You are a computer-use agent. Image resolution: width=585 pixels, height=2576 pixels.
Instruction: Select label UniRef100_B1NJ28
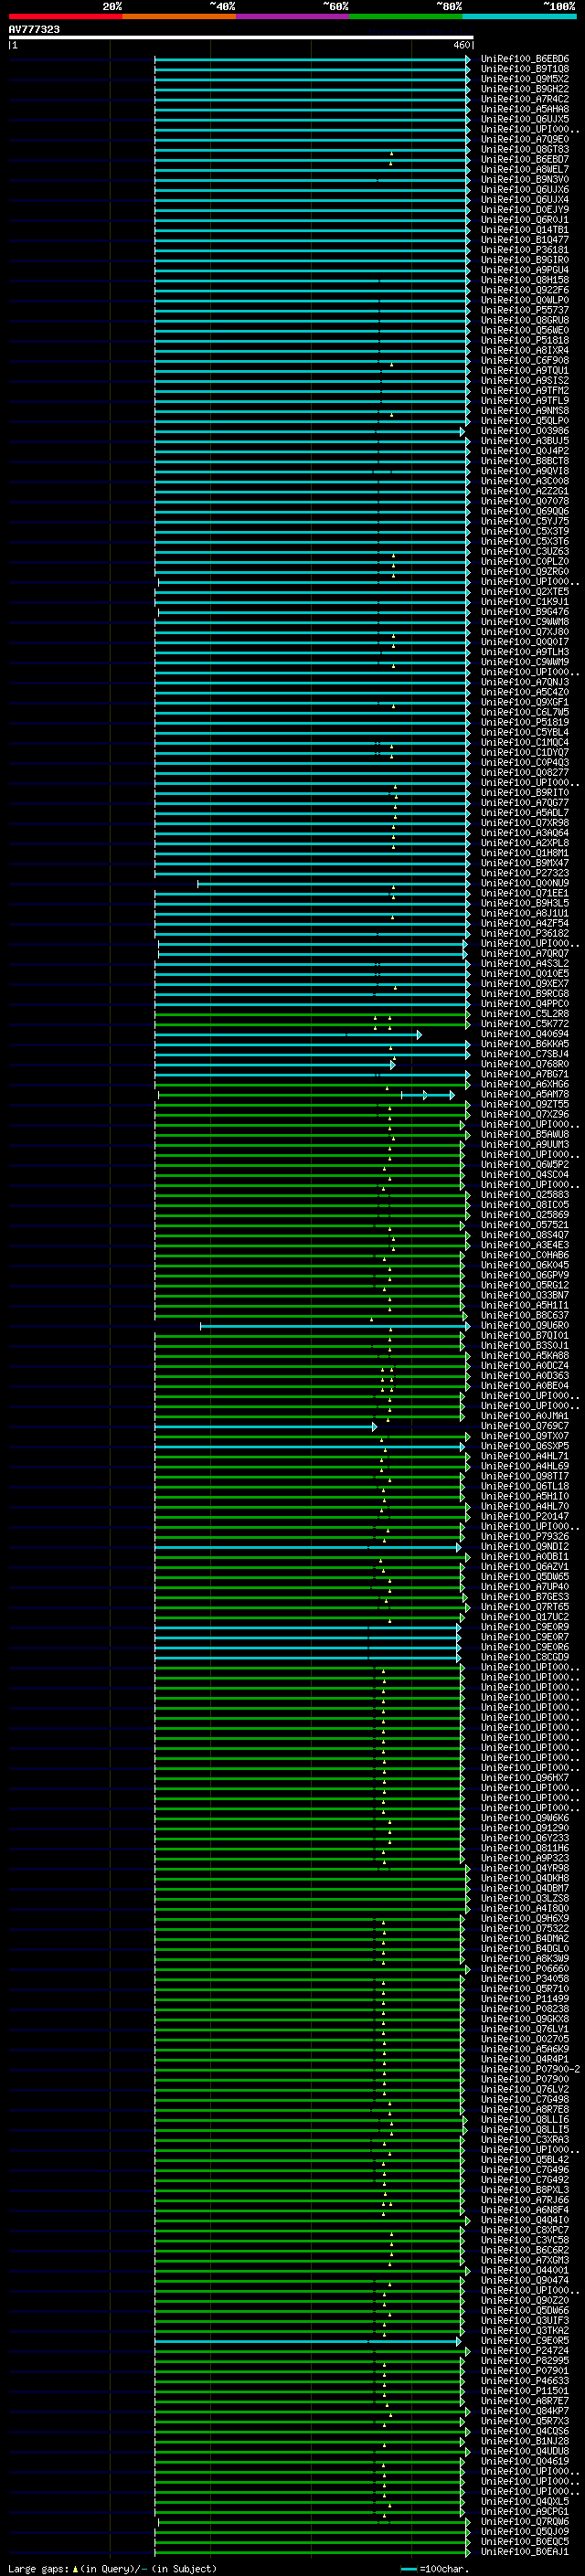525,2441
